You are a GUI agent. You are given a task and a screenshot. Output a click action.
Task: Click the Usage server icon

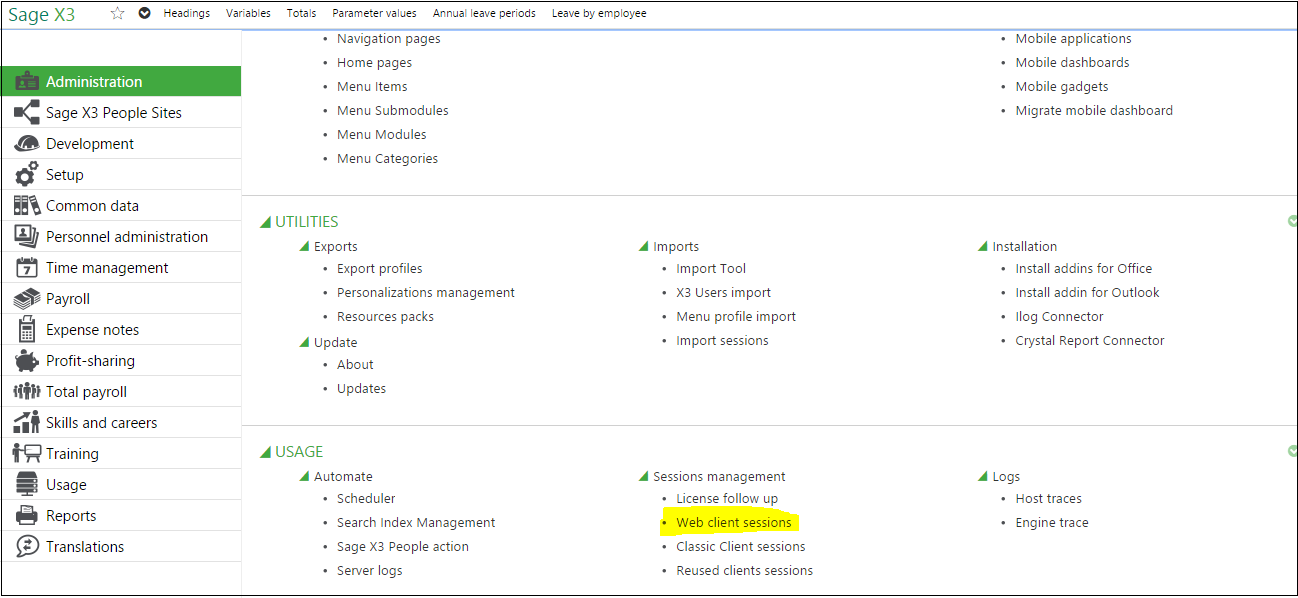(x=27, y=485)
